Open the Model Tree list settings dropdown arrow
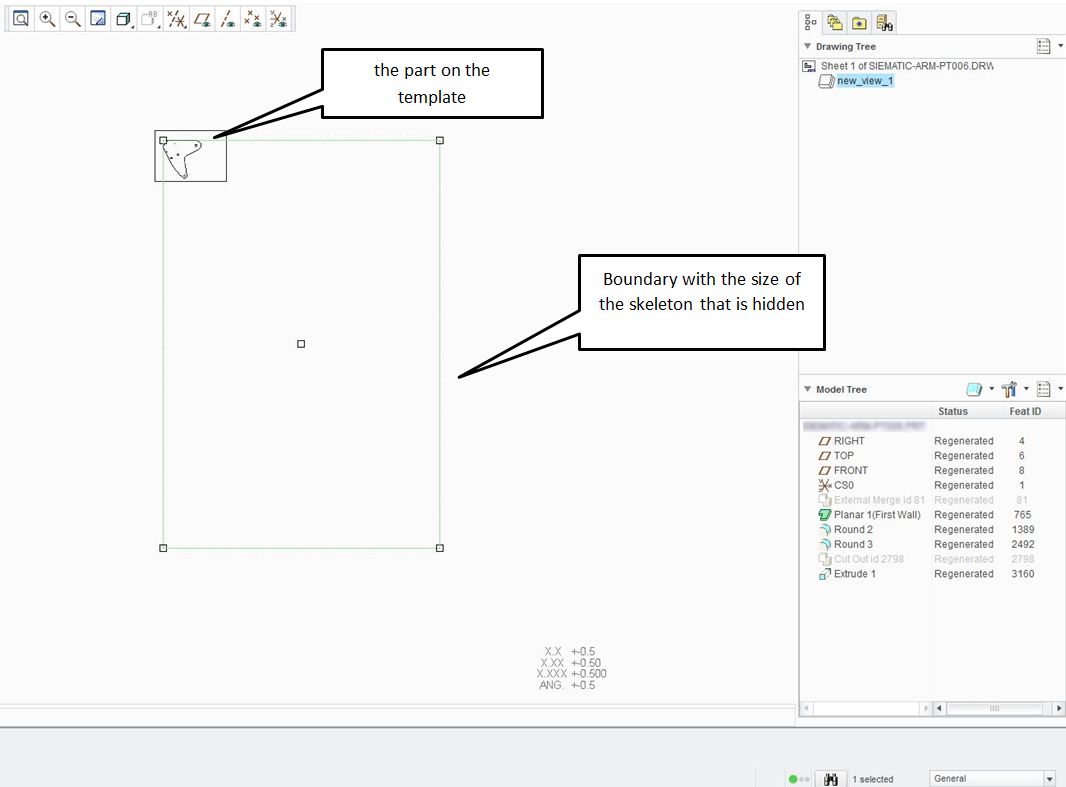Screen dimensions: 1066x787 click(1061, 389)
